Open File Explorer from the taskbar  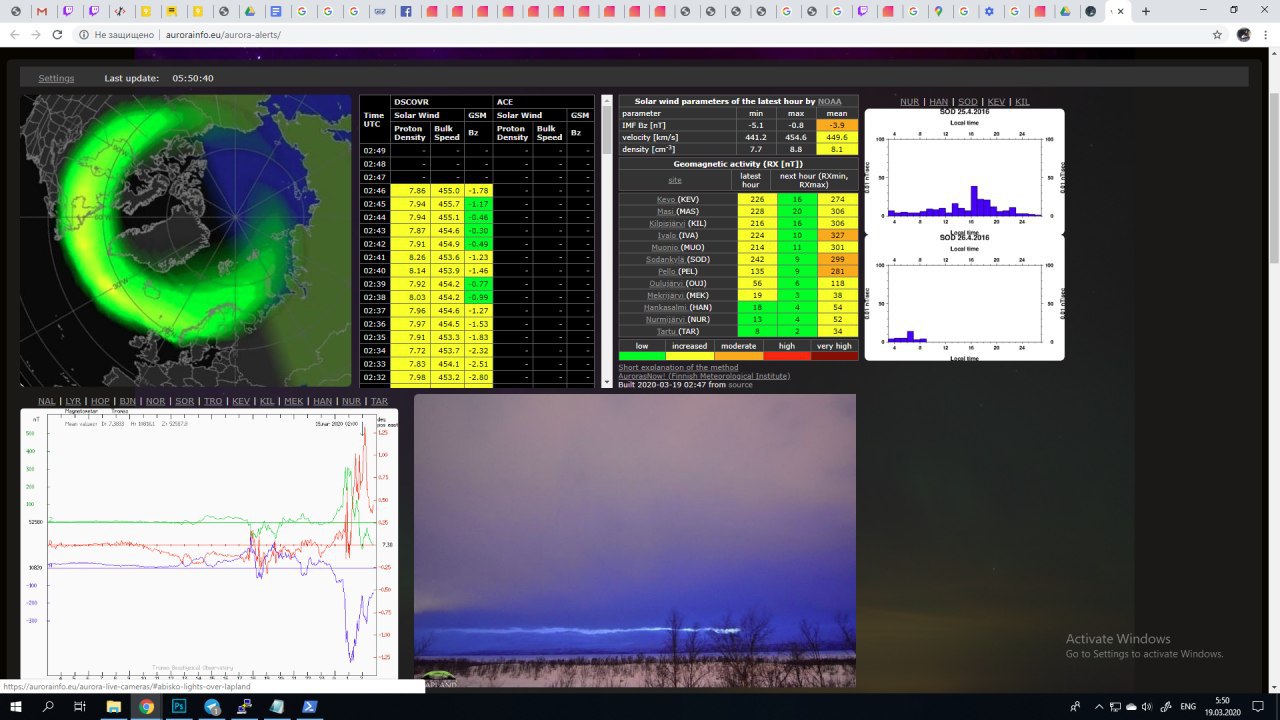(113, 706)
